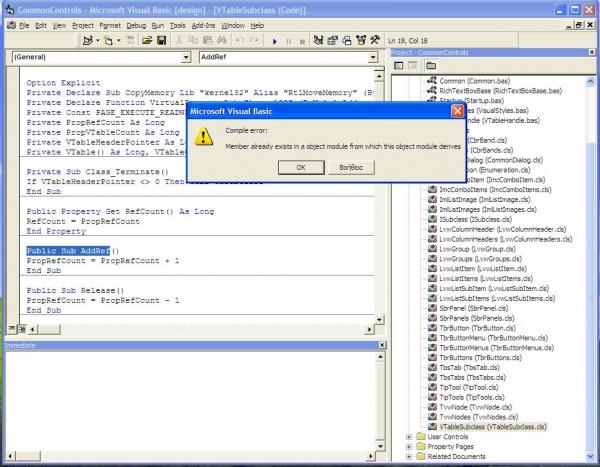This screenshot has width=600, height=467.
Task: Click the Undo toolbar icon
Action: (240, 40)
